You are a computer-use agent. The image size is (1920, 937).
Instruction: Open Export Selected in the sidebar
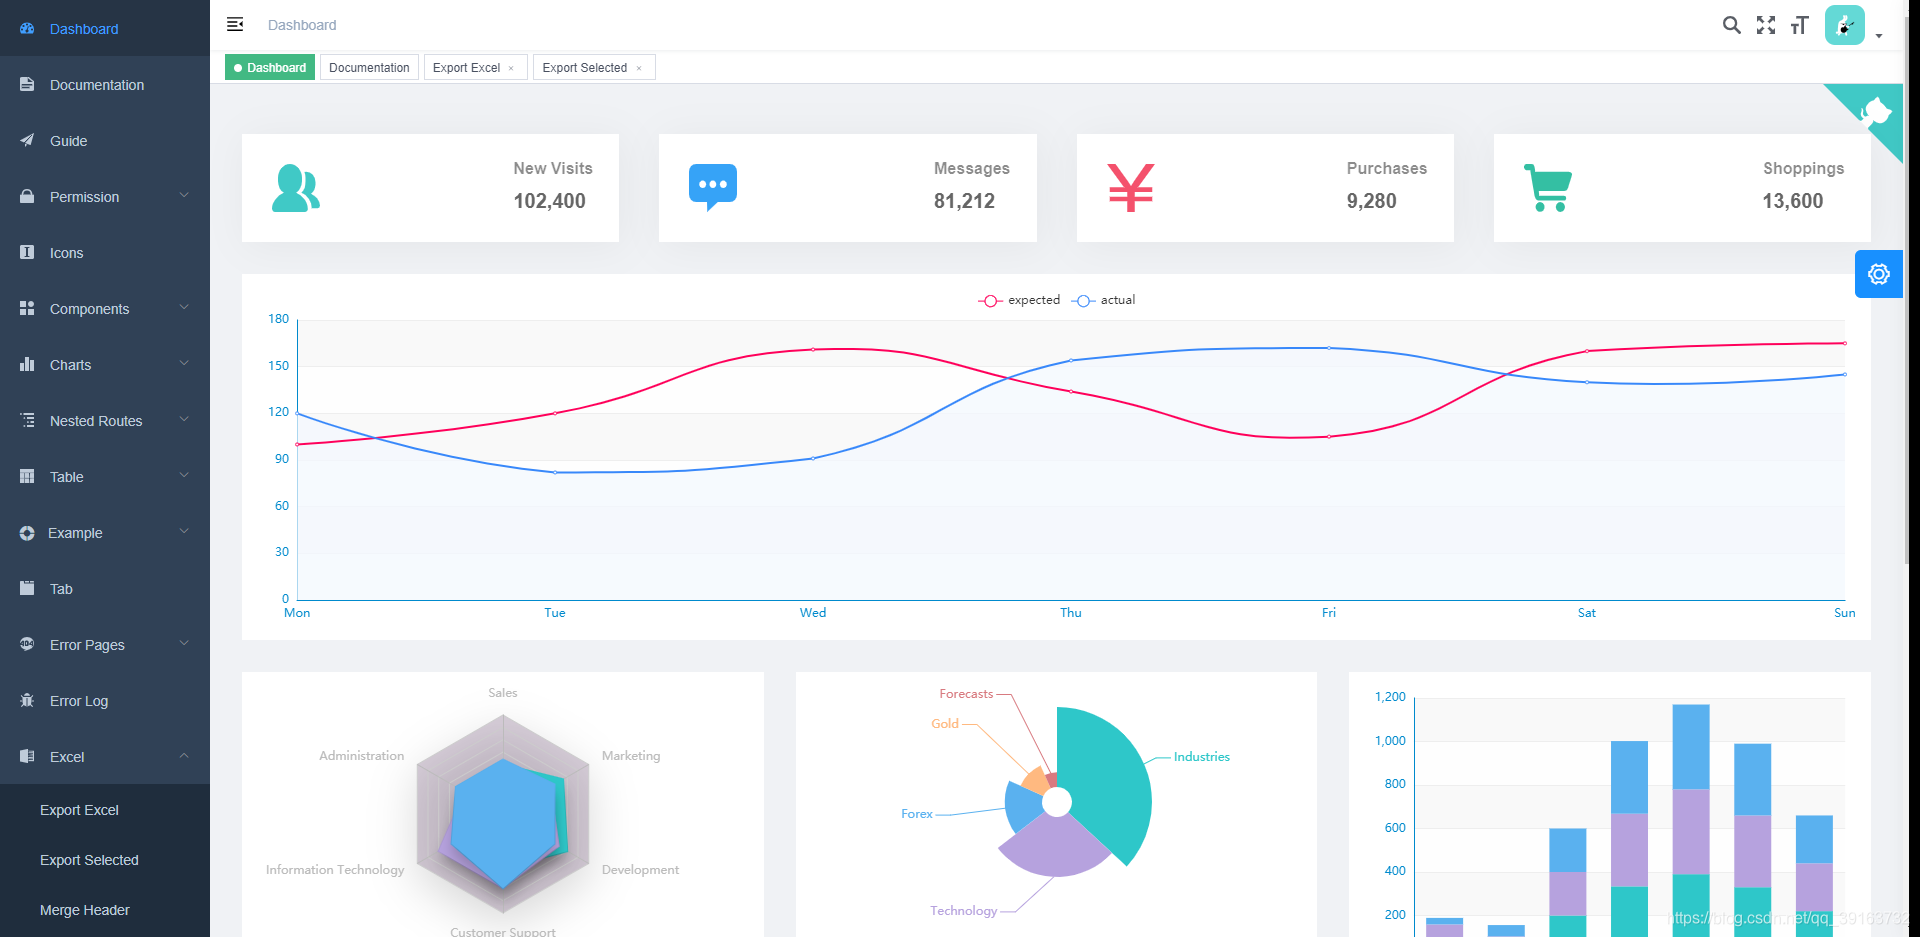pyautogui.click(x=105, y=860)
